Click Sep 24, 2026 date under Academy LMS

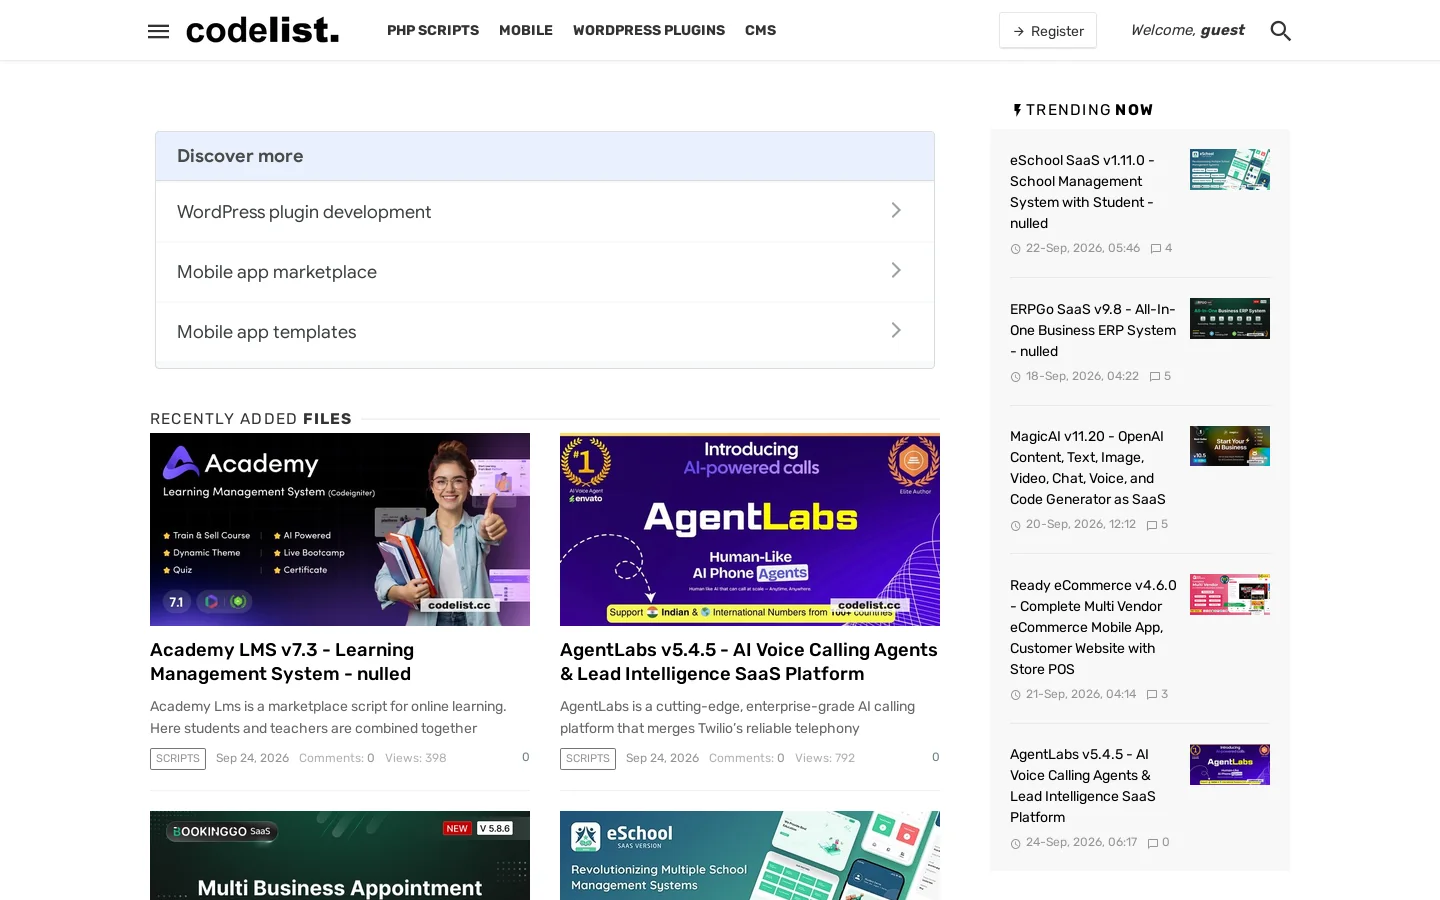point(252,758)
